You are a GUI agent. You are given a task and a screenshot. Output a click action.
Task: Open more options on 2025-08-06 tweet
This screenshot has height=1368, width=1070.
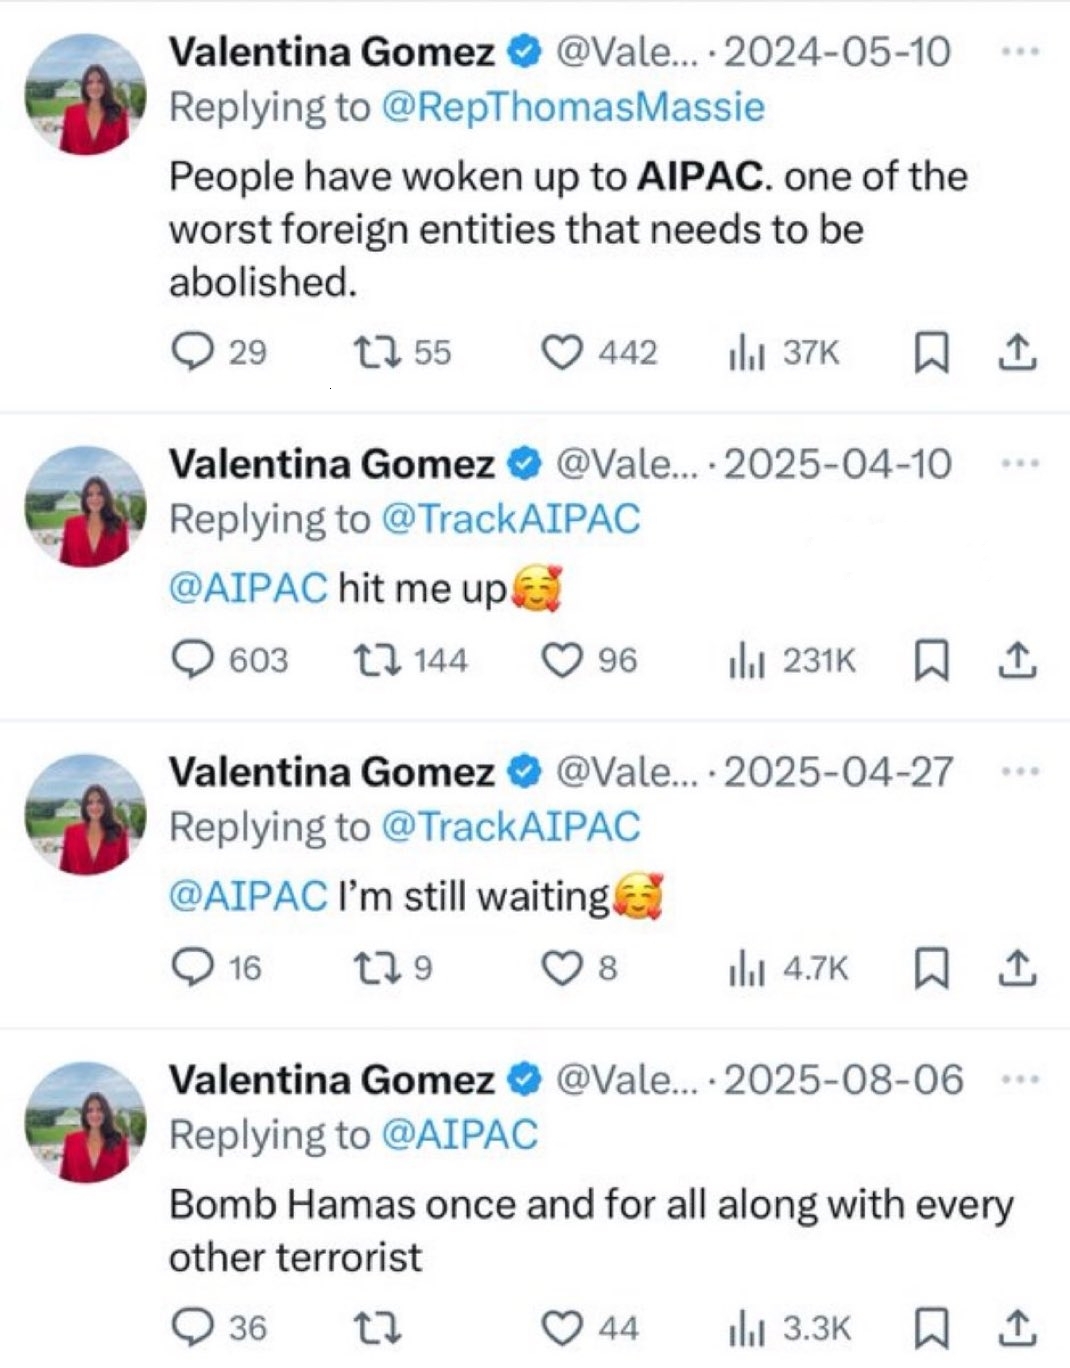tap(1020, 1079)
